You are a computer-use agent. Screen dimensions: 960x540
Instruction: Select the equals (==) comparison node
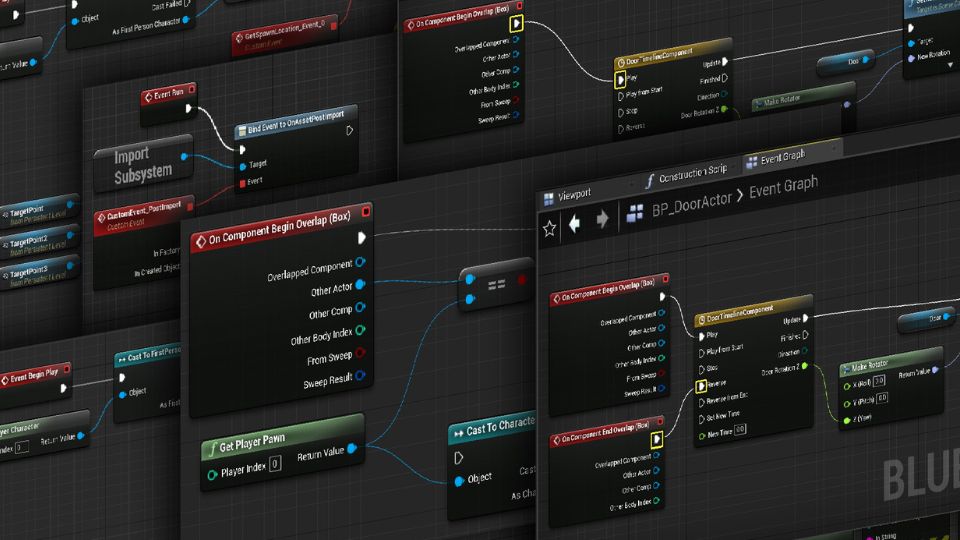tap(496, 288)
